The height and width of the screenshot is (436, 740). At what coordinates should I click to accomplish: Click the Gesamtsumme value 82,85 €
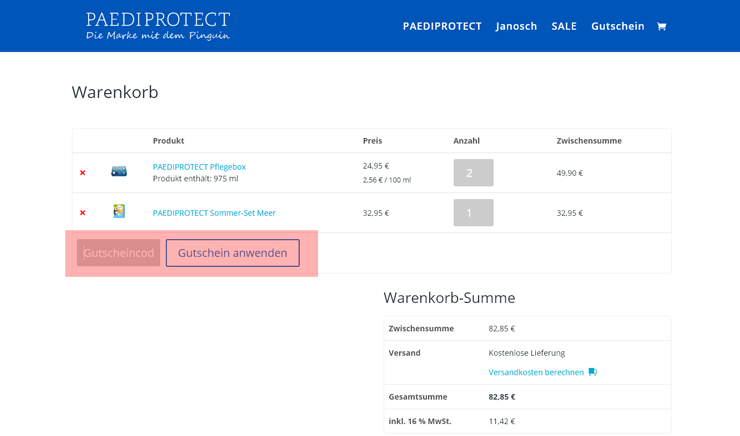coord(502,397)
